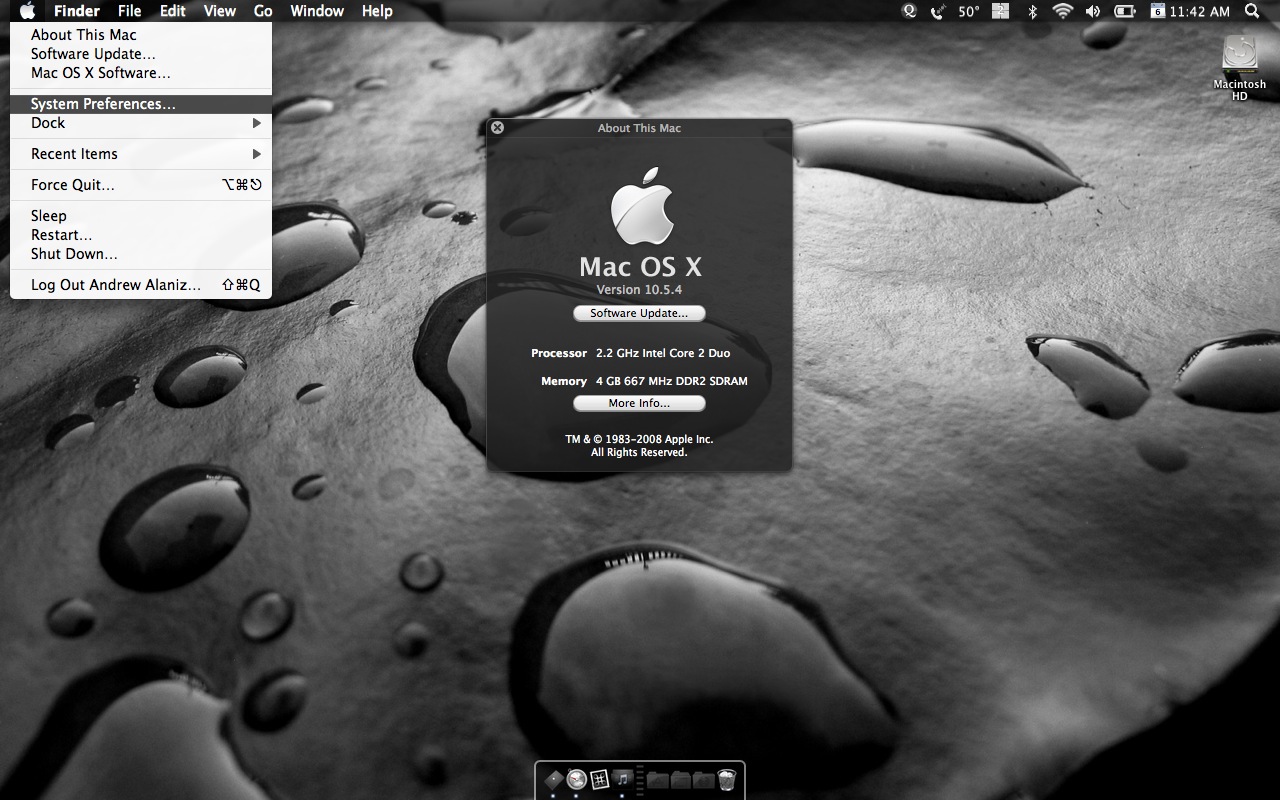Click the round Q menu bar icon

(909, 11)
